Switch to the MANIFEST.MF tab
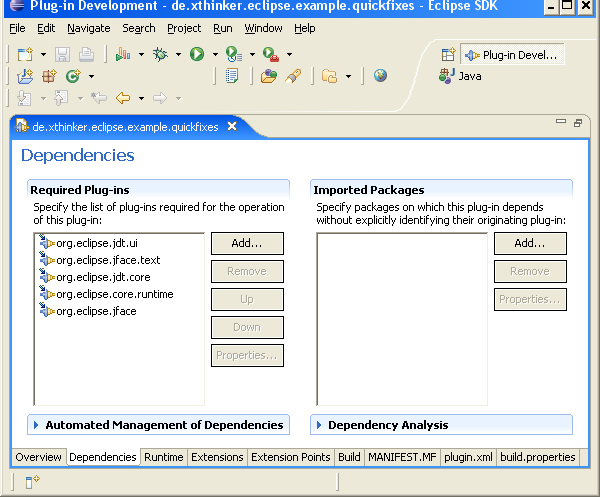Viewport: 600px width, 497px height. pyautogui.click(x=402, y=457)
